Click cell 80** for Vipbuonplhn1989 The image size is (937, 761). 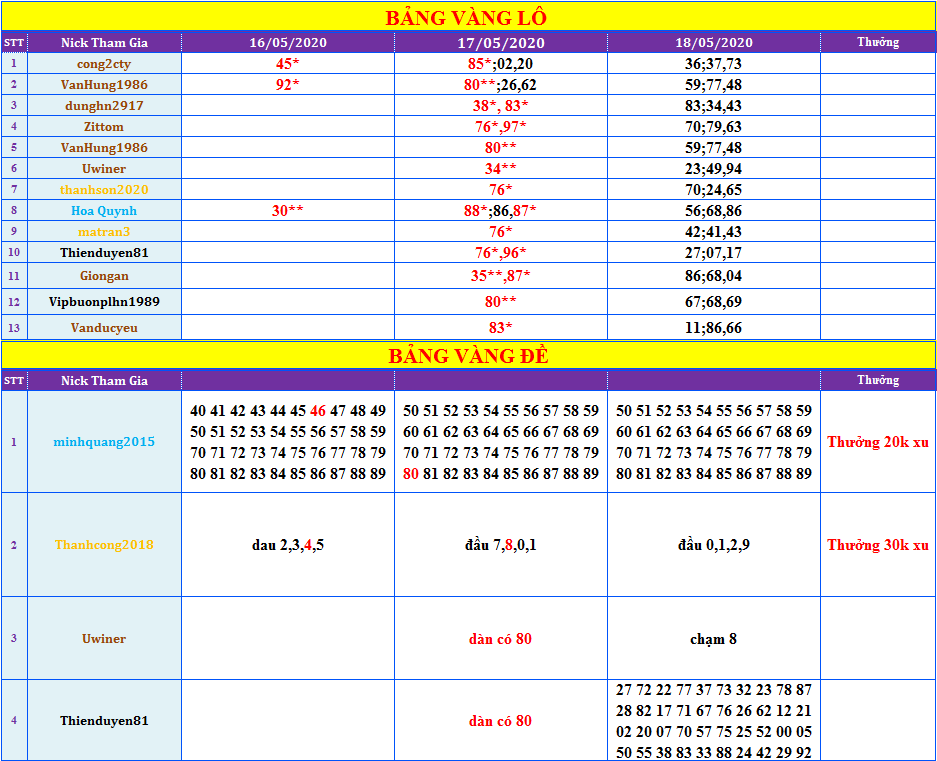click(x=500, y=301)
